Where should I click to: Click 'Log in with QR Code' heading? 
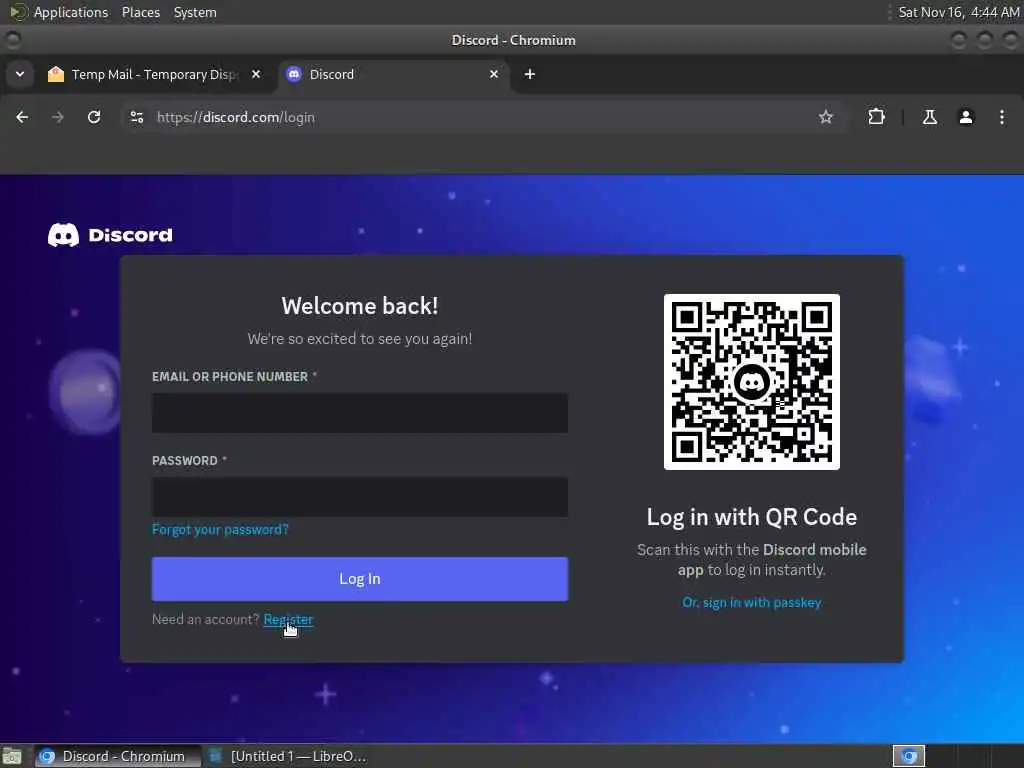[752, 517]
